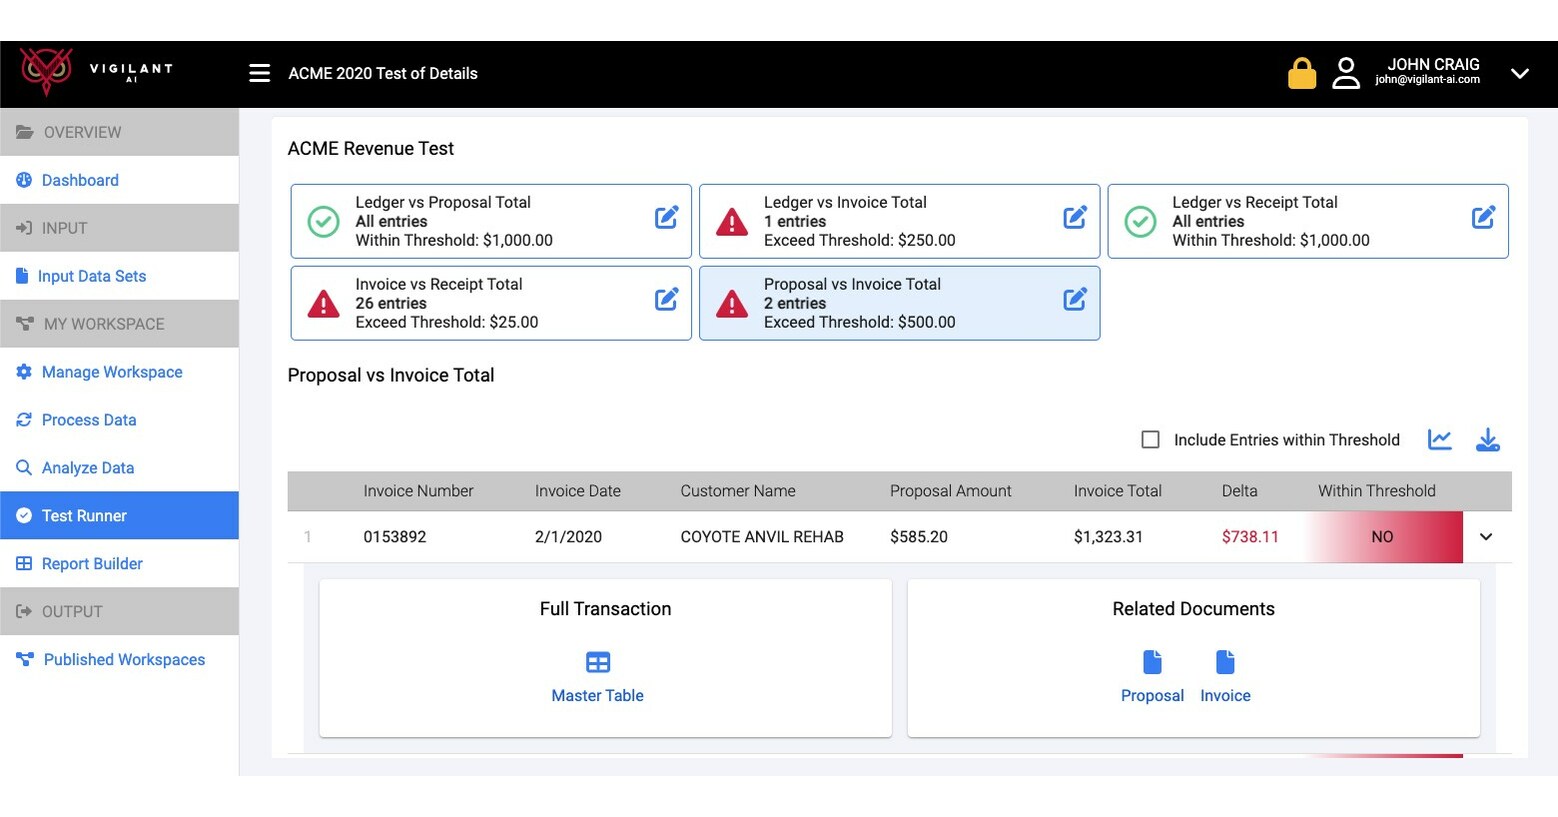
Task: Select Analyze Data in the sidebar
Action: click(x=89, y=467)
